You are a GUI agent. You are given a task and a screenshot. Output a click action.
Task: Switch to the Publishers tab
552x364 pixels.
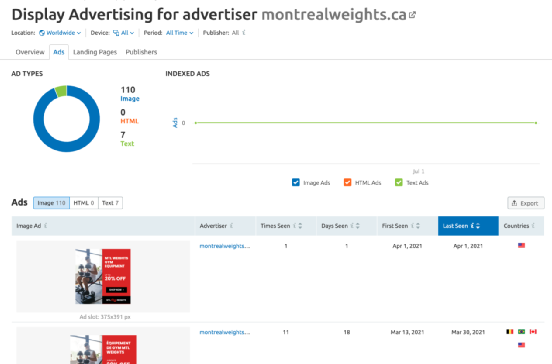point(141,52)
